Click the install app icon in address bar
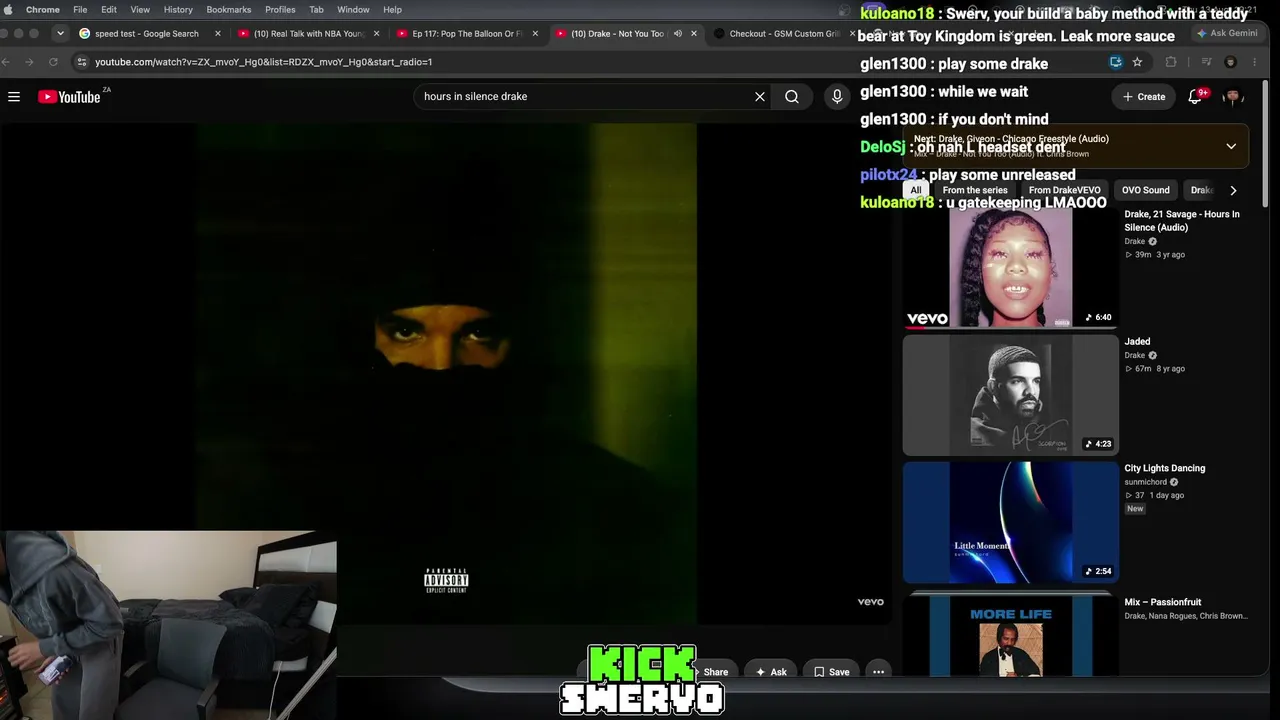1280x720 pixels. 1115,62
